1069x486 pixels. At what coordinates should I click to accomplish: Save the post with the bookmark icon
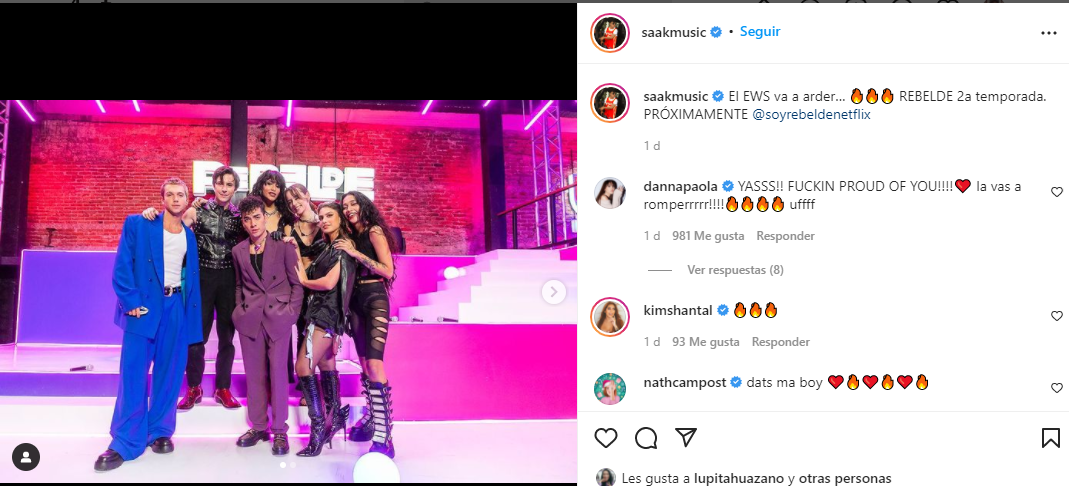click(1051, 438)
